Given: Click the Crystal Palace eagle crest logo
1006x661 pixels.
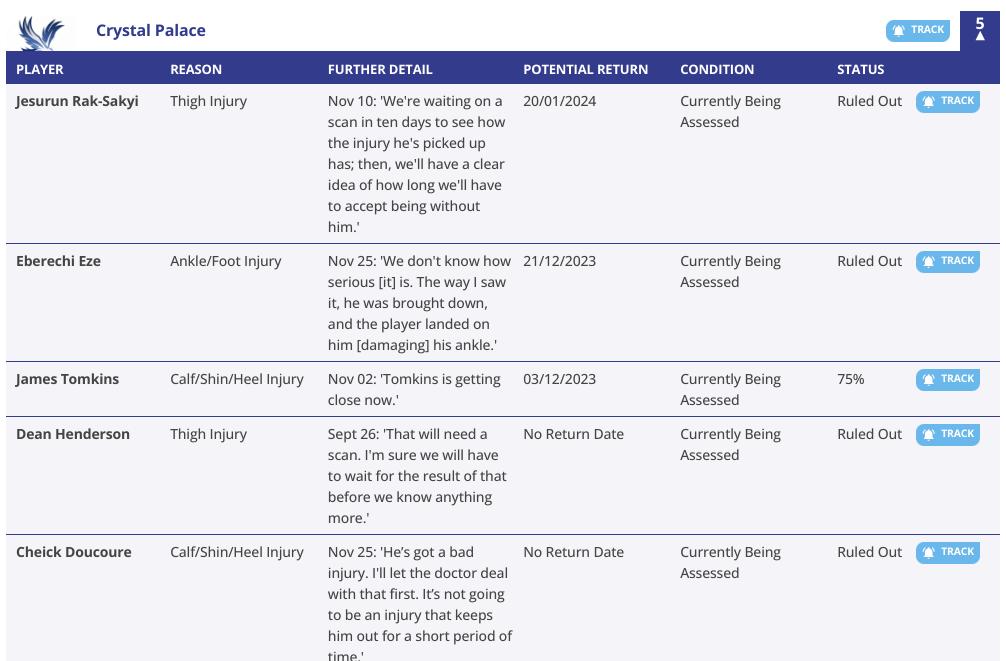Looking at the screenshot, I should 41,33.
